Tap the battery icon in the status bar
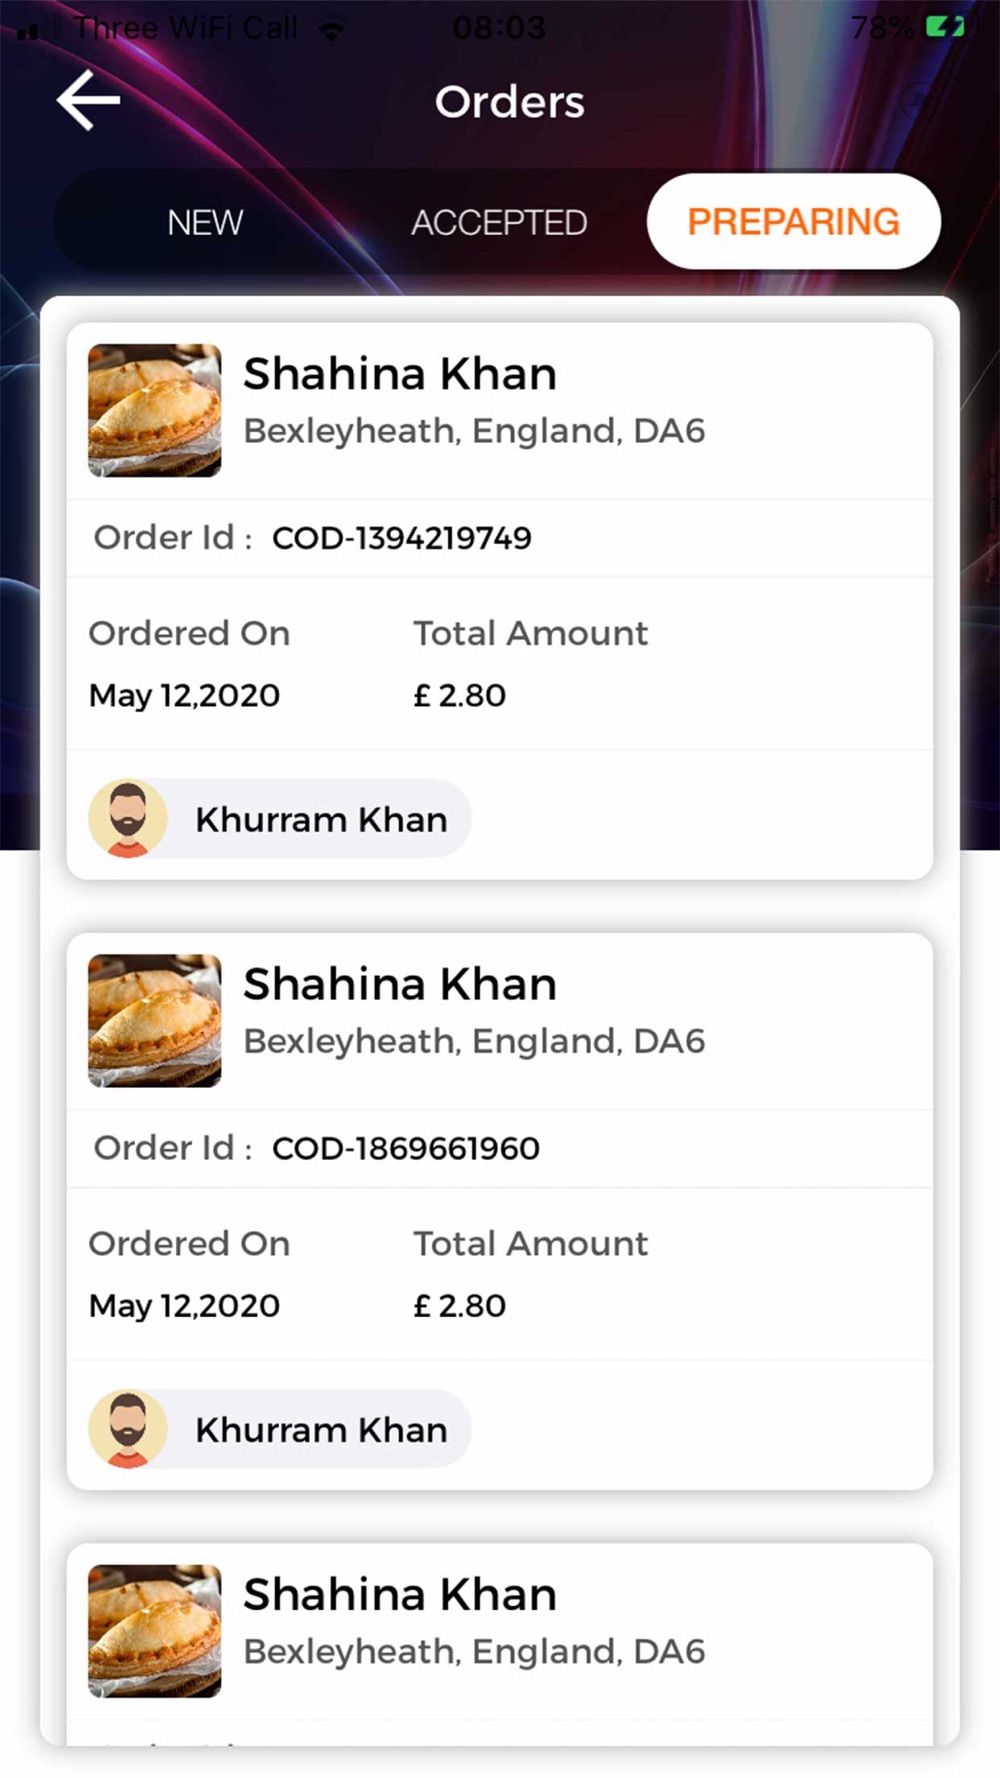The width and height of the screenshot is (1000, 1778). 944,27
